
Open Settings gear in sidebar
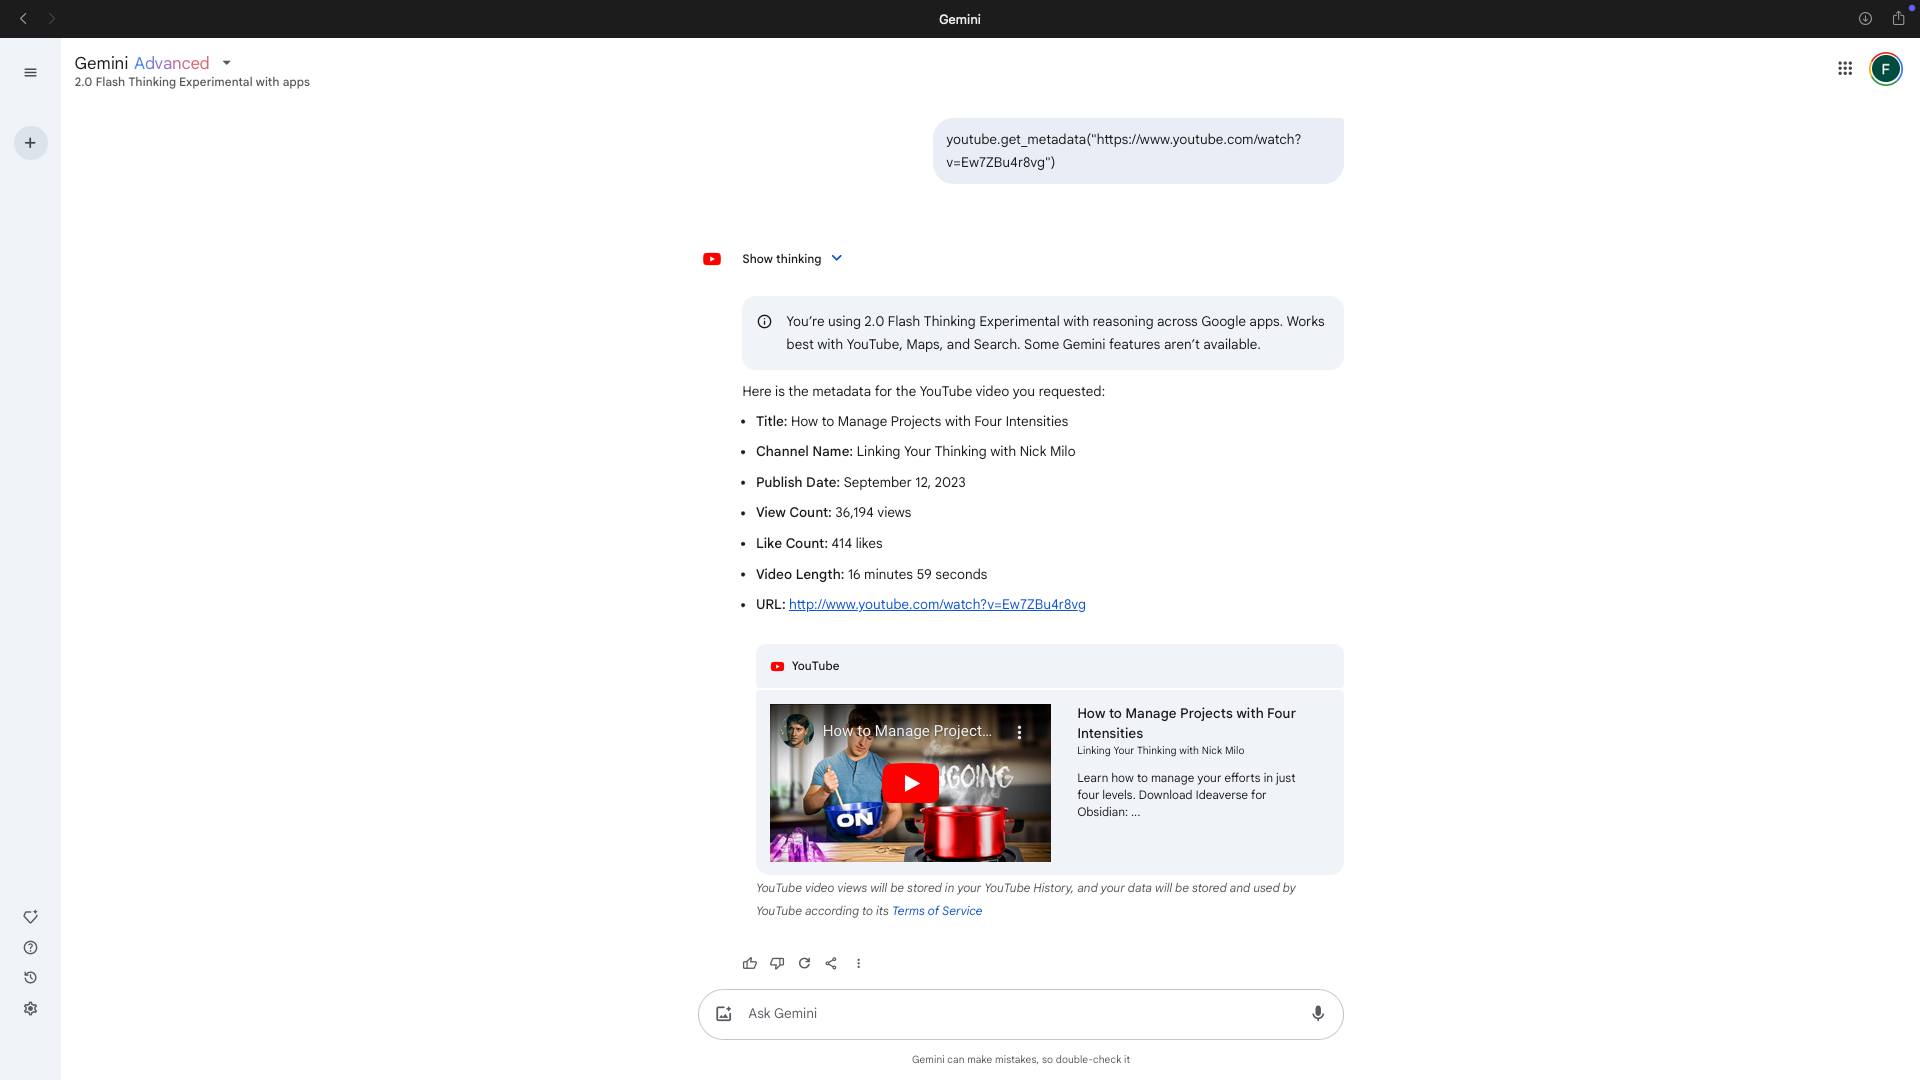click(x=30, y=1009)
